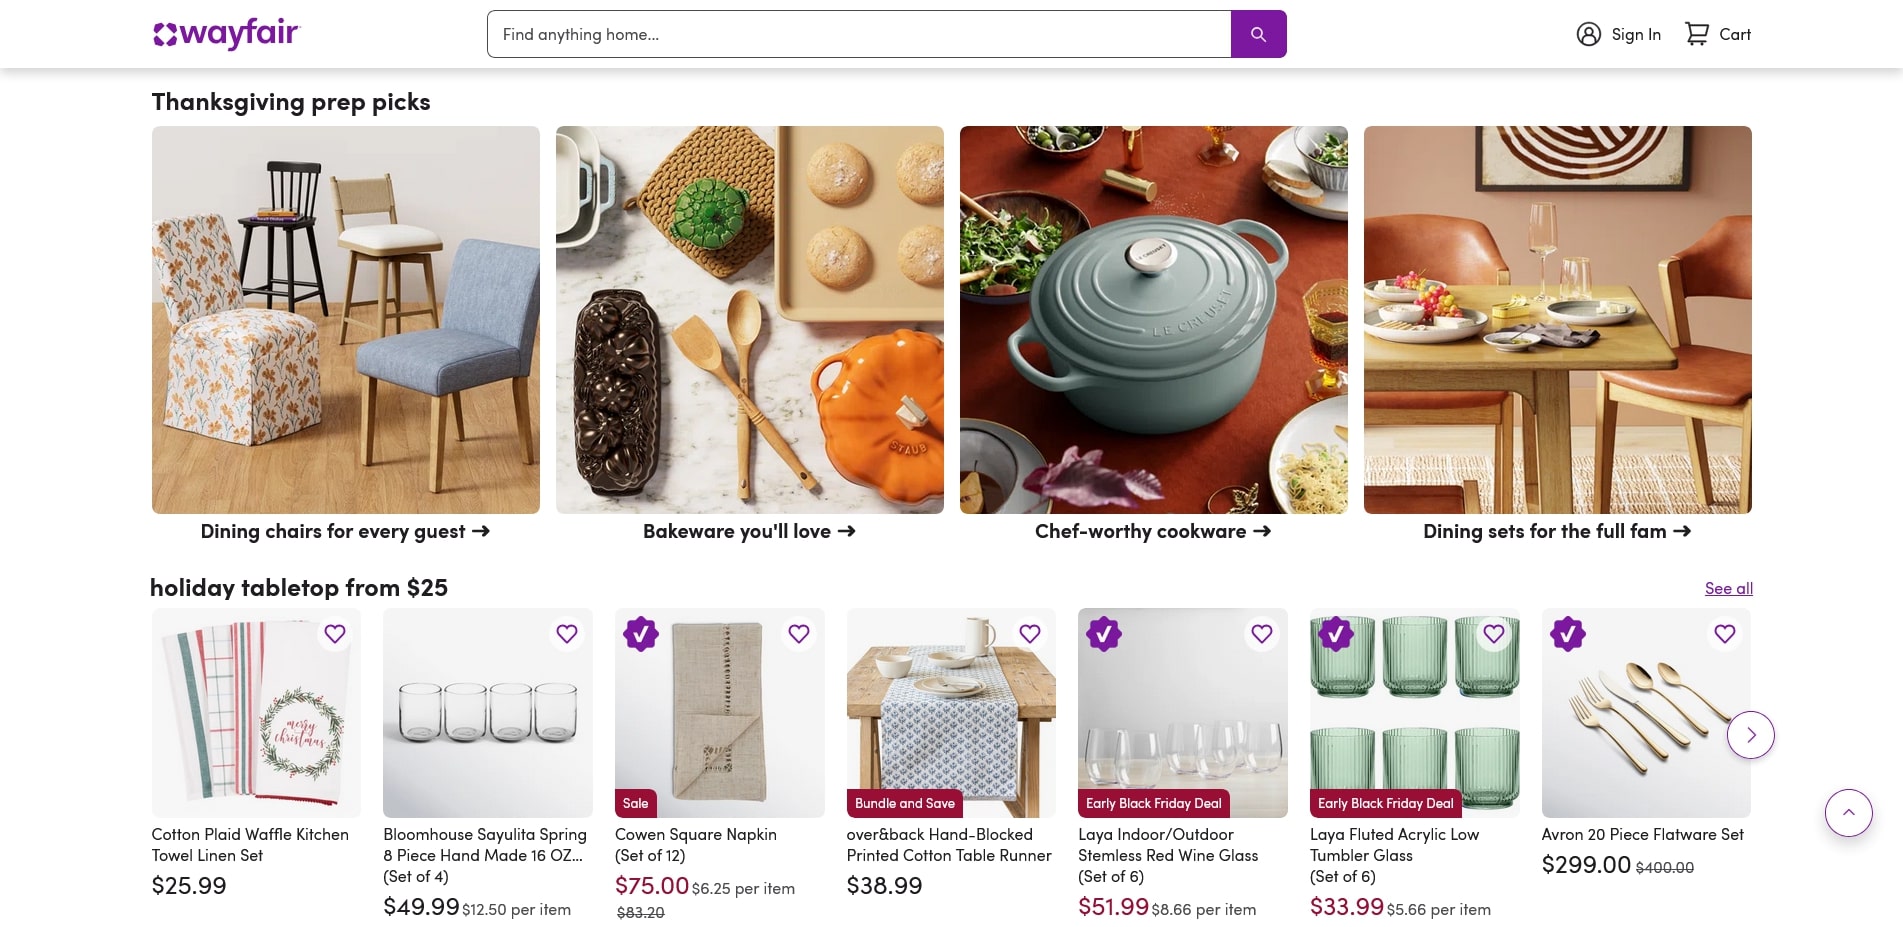Click the 'See all' link for holiday tabletop
Screen dimensions: 1903x927
(x=1728, y=588)
